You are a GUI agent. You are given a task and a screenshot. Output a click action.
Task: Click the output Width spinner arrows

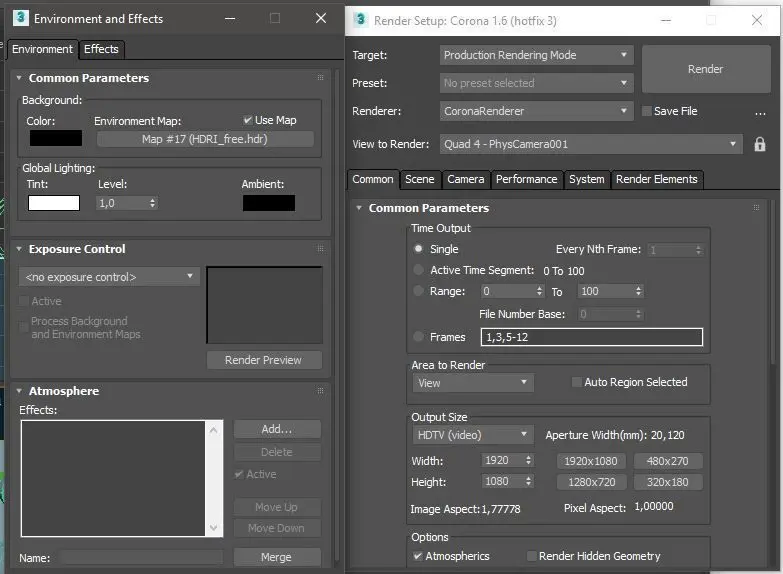coord(528,460)
